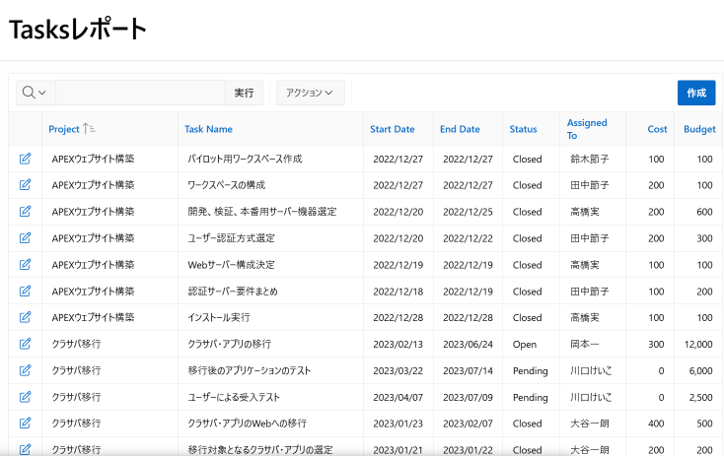Viewport: 724px width, 456px height.
Task: Edit the 移行後のアプリケーションのテスト task
Action: (x=25, y=371)
